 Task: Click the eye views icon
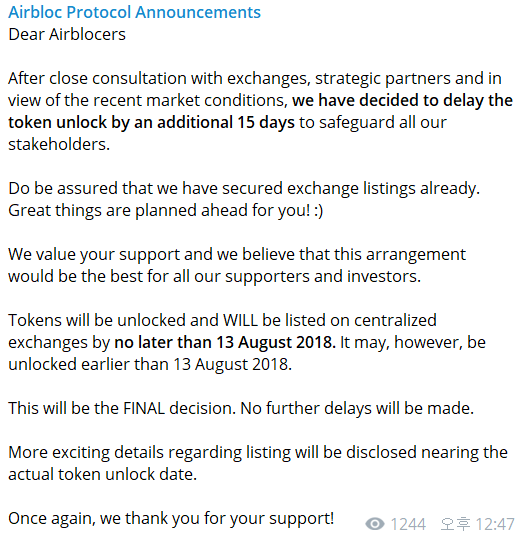coord(375,524)
